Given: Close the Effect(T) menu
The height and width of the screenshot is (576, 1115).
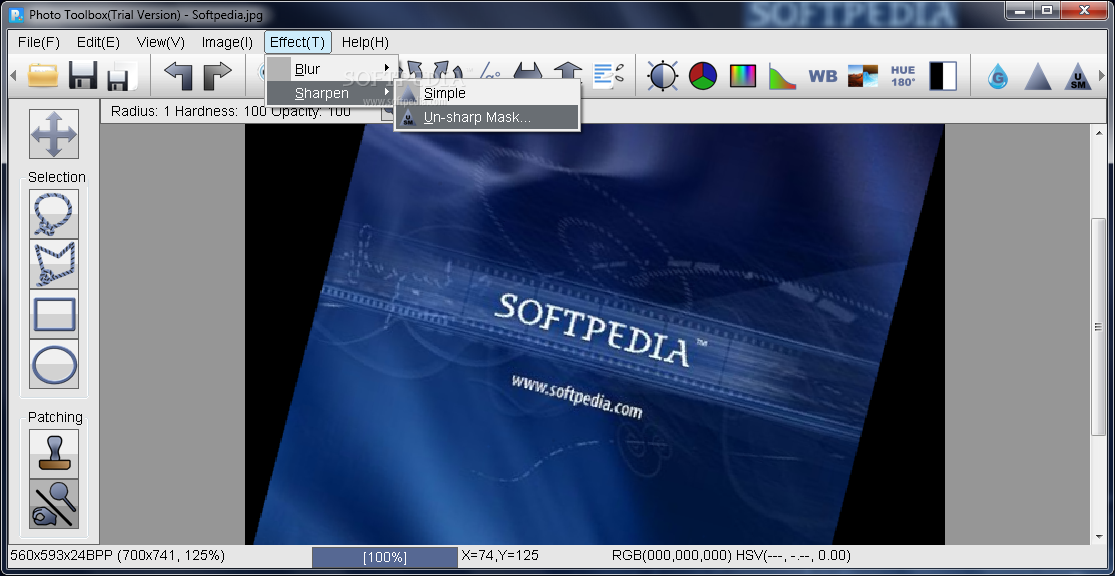Looking at the screenshot, I should [x=297, y=42].
